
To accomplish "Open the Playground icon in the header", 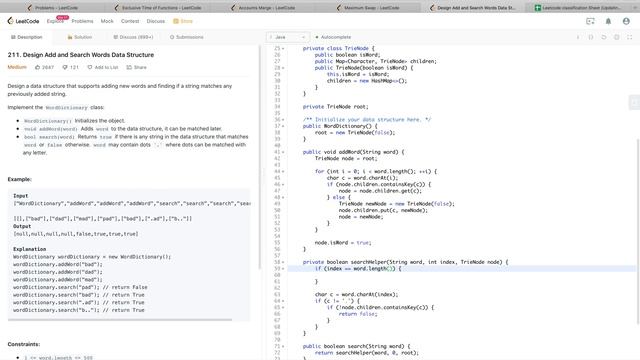I will [x=590, y=21].
